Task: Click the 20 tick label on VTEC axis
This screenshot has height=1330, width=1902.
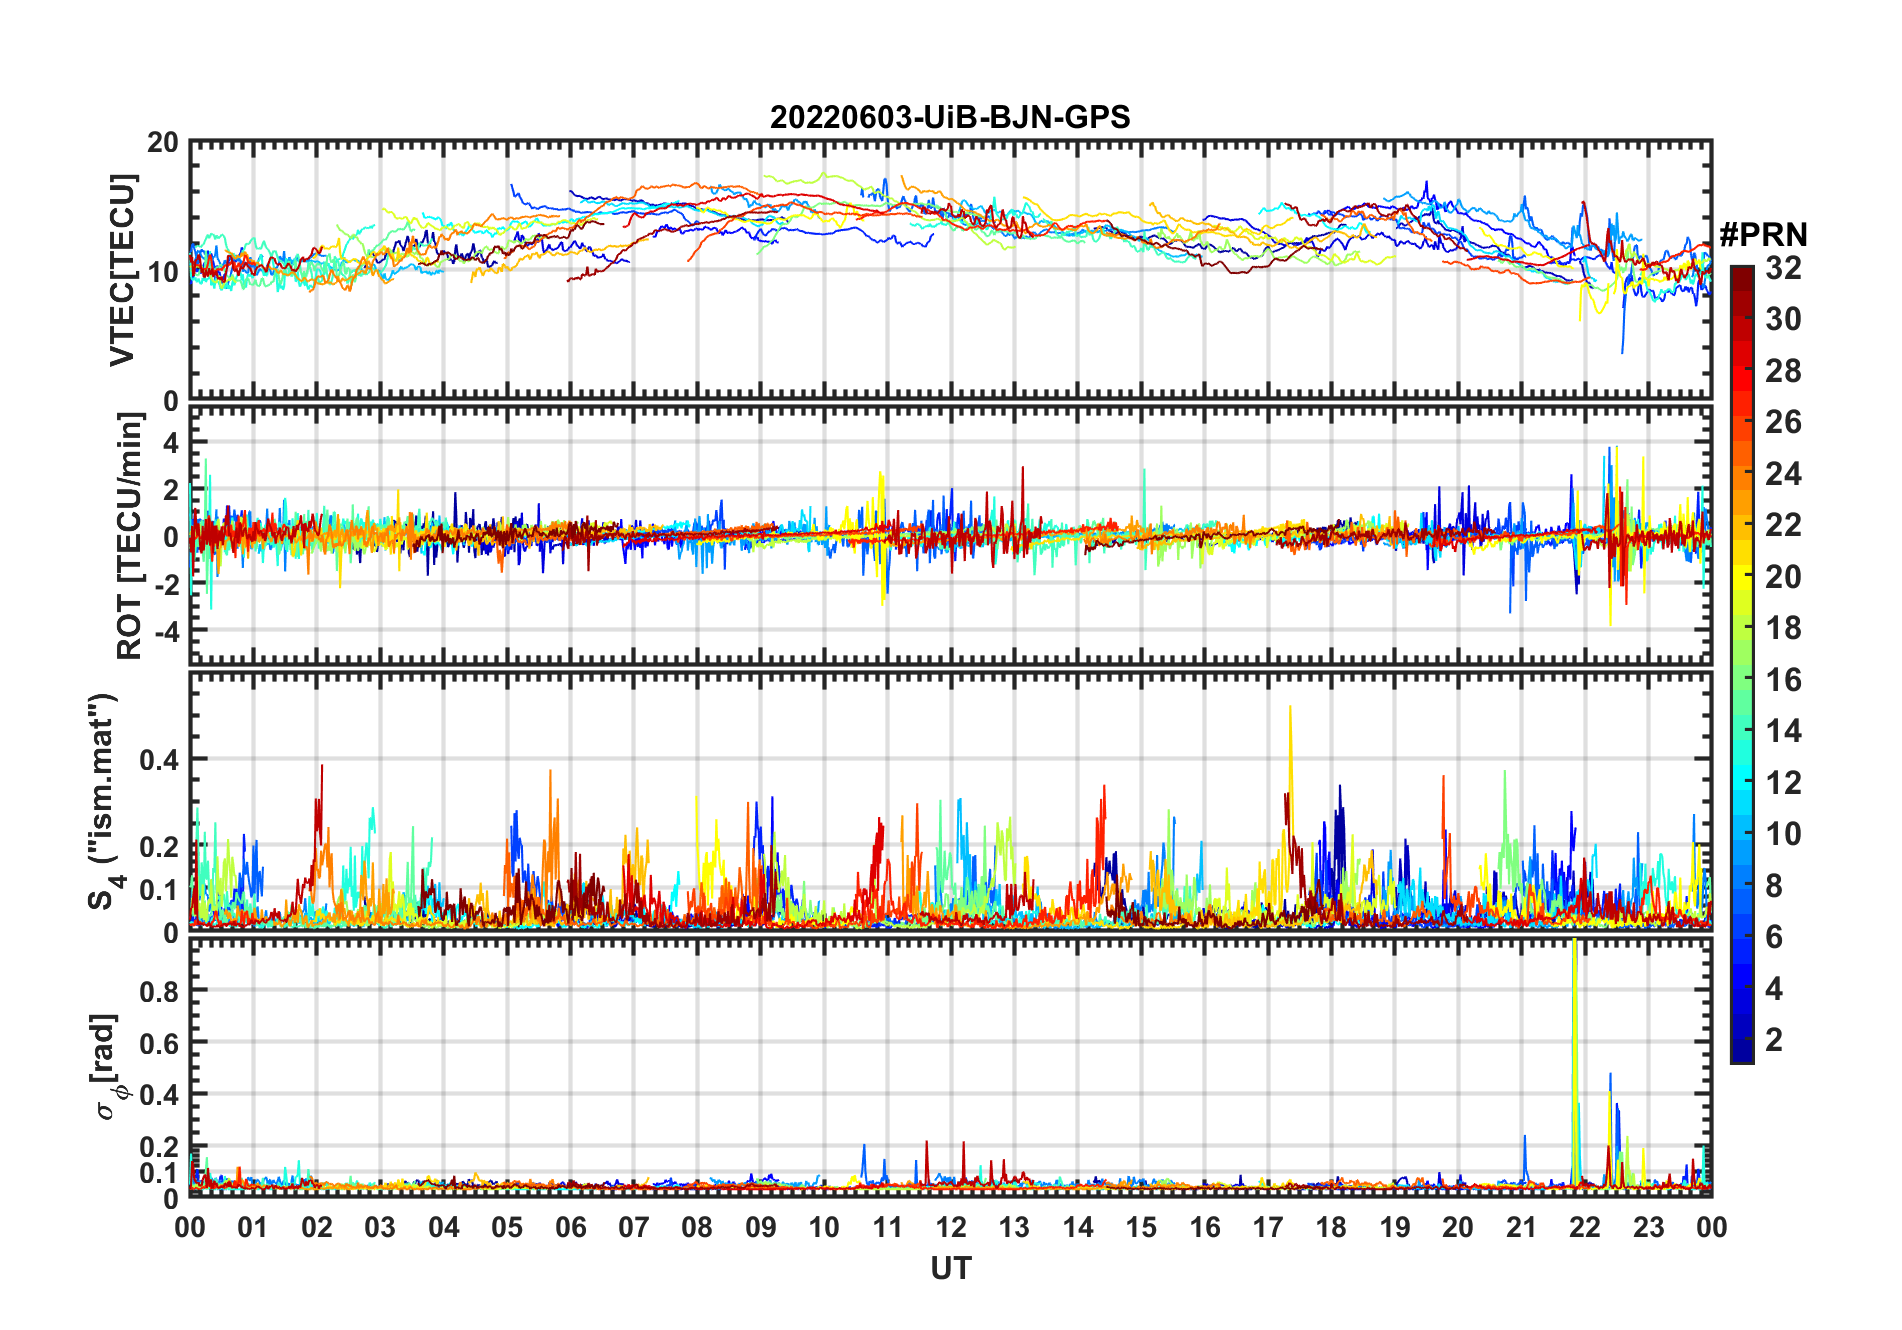Action: (163, 143)
